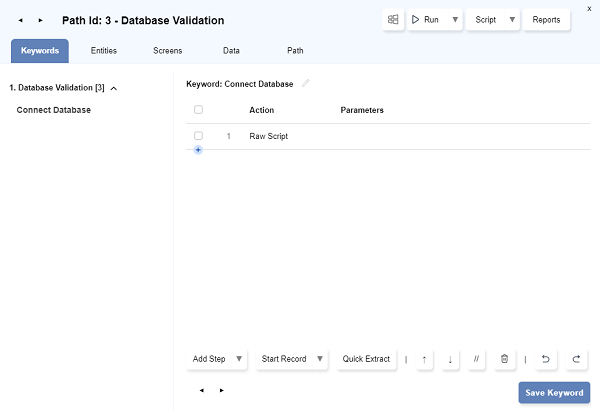600x412 pixels.
Task: Redo the last change
Action: (576, 359)
